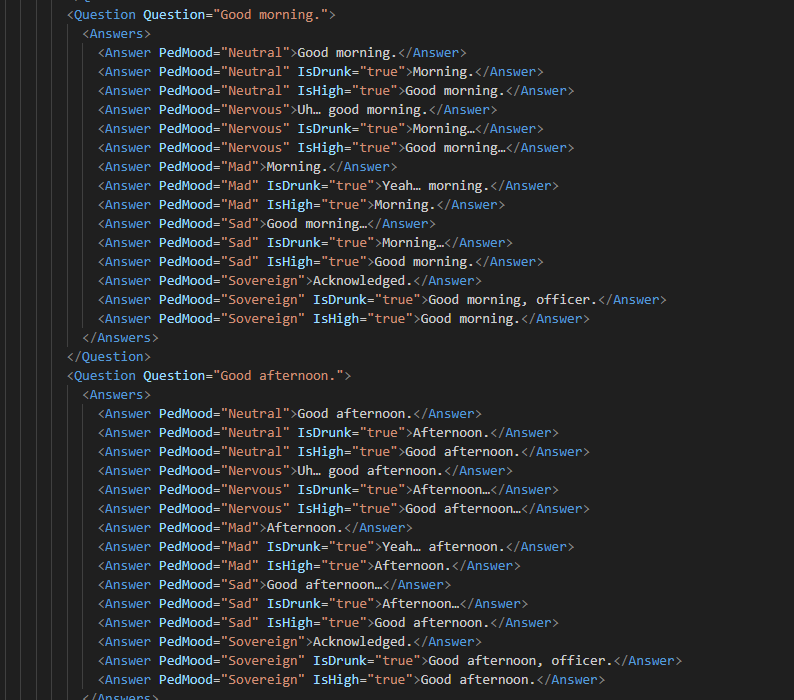This screenshot has width=794, height=700.
Task: Click "Acknowledged." in the Good afternoon block
Action: pyautogui.click(x=362, y=642)
